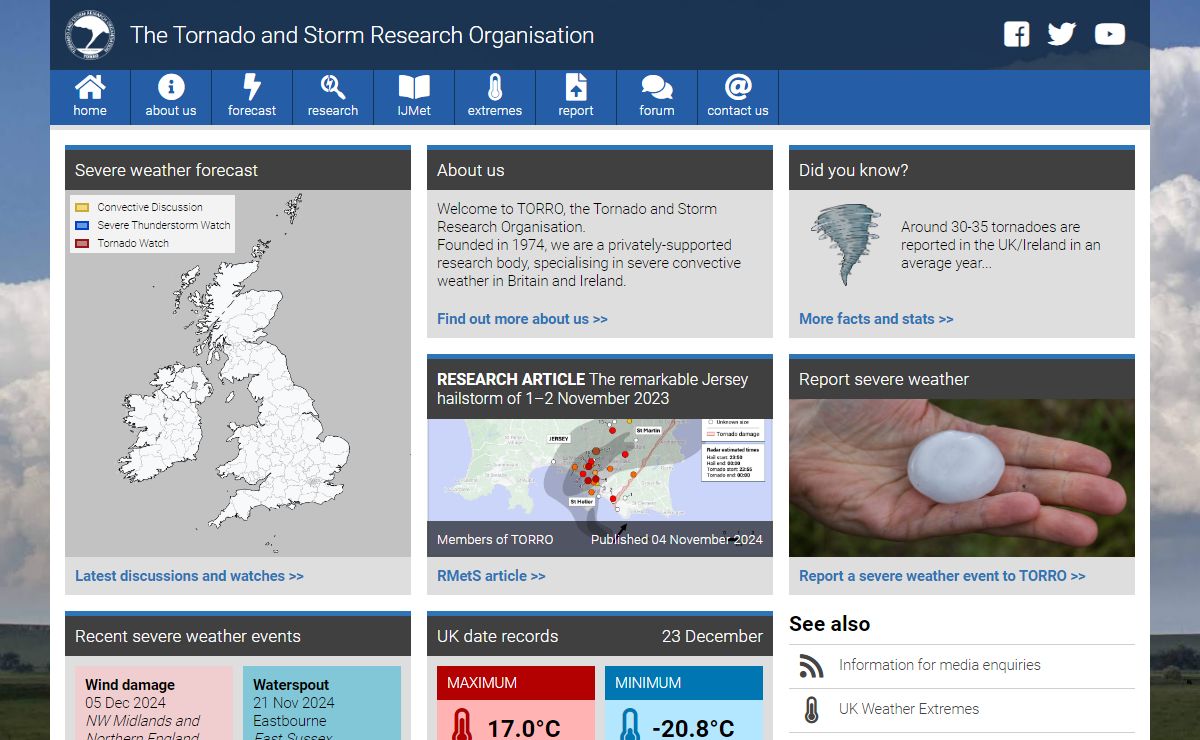
Task: Select the 'about us' menu label
Action: click(171, 111)
